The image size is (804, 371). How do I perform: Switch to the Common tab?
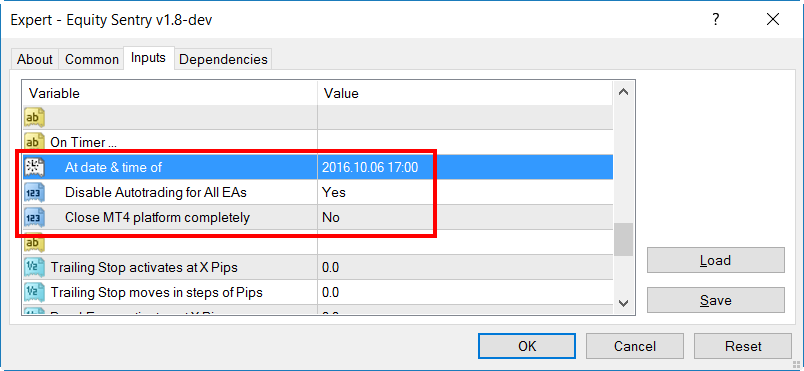(x=92, y=59)
